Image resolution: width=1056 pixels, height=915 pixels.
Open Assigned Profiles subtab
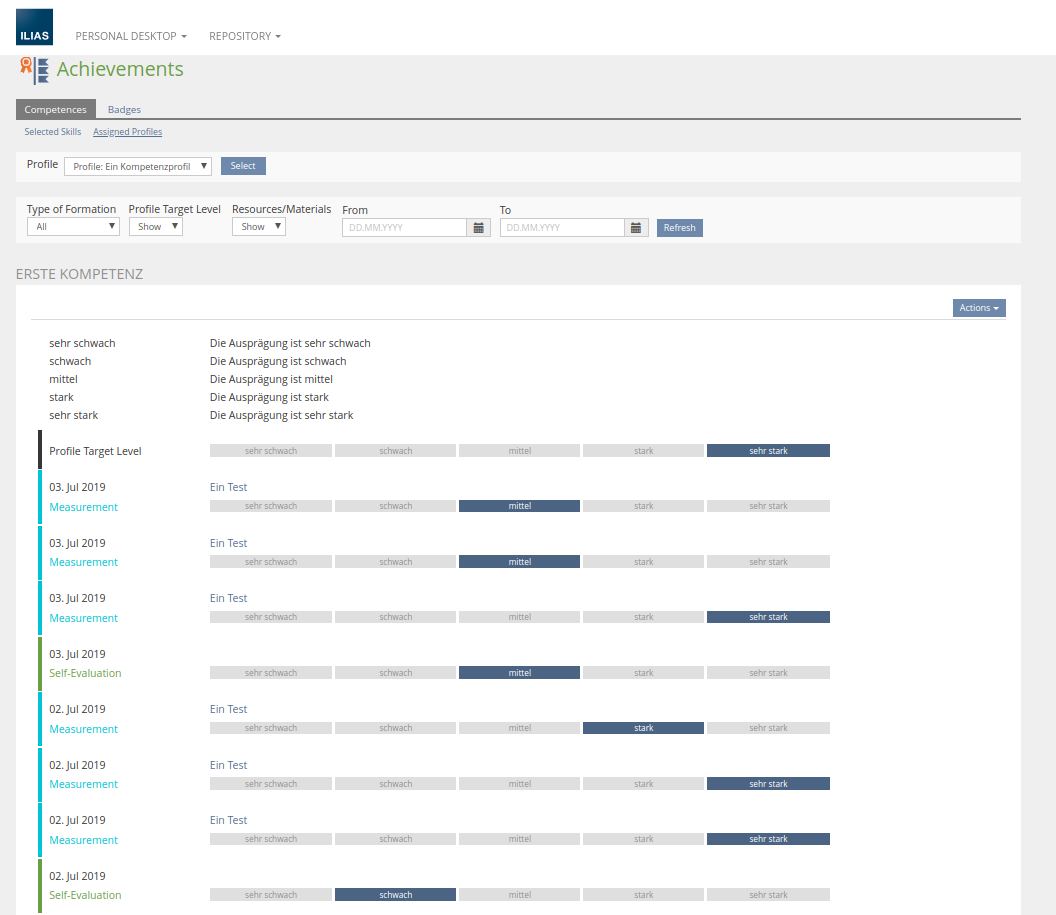click(127, 132)
